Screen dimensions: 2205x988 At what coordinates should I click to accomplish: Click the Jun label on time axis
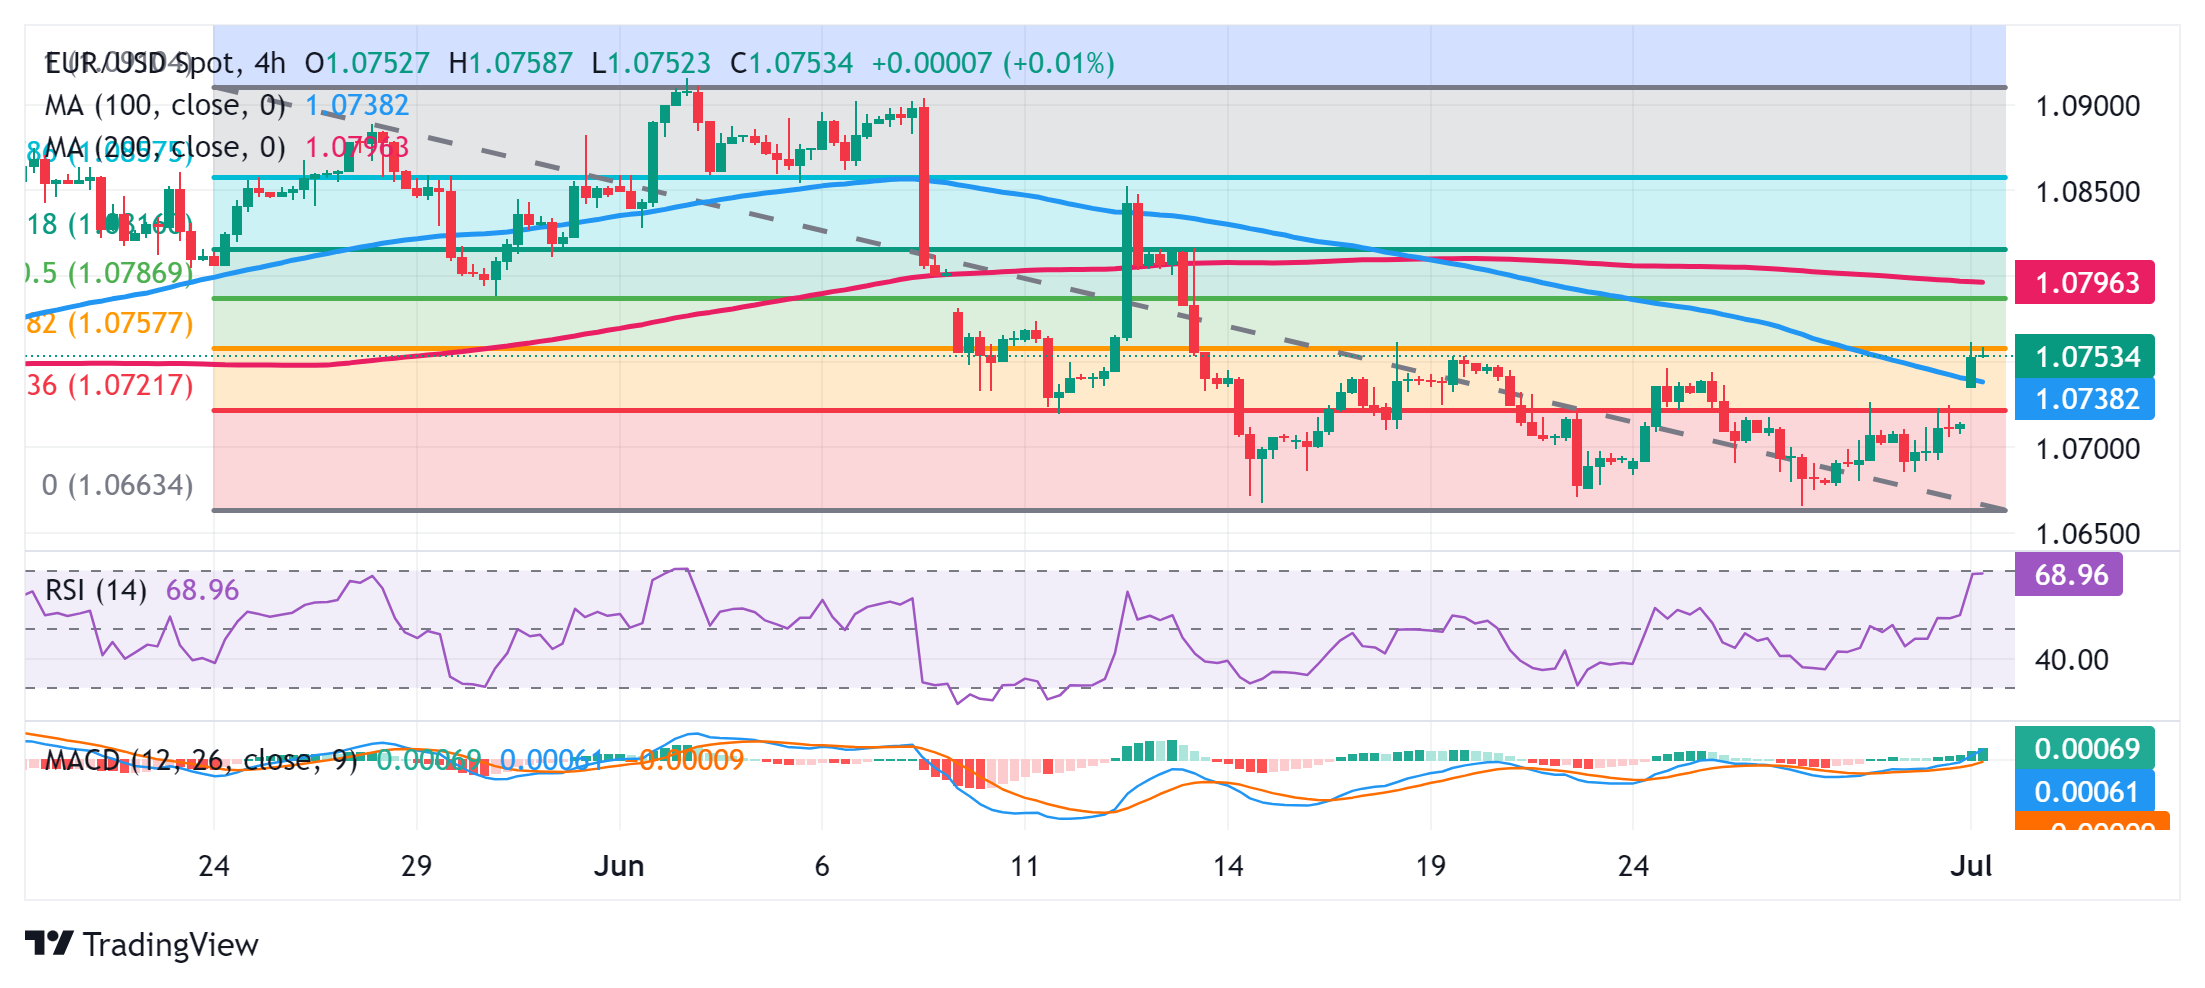619,866
